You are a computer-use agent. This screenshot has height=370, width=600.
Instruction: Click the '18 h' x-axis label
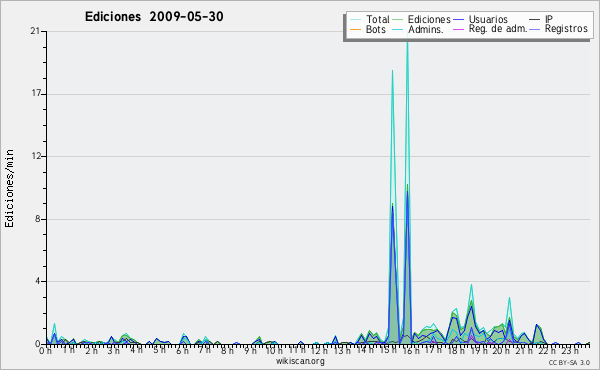456,350
